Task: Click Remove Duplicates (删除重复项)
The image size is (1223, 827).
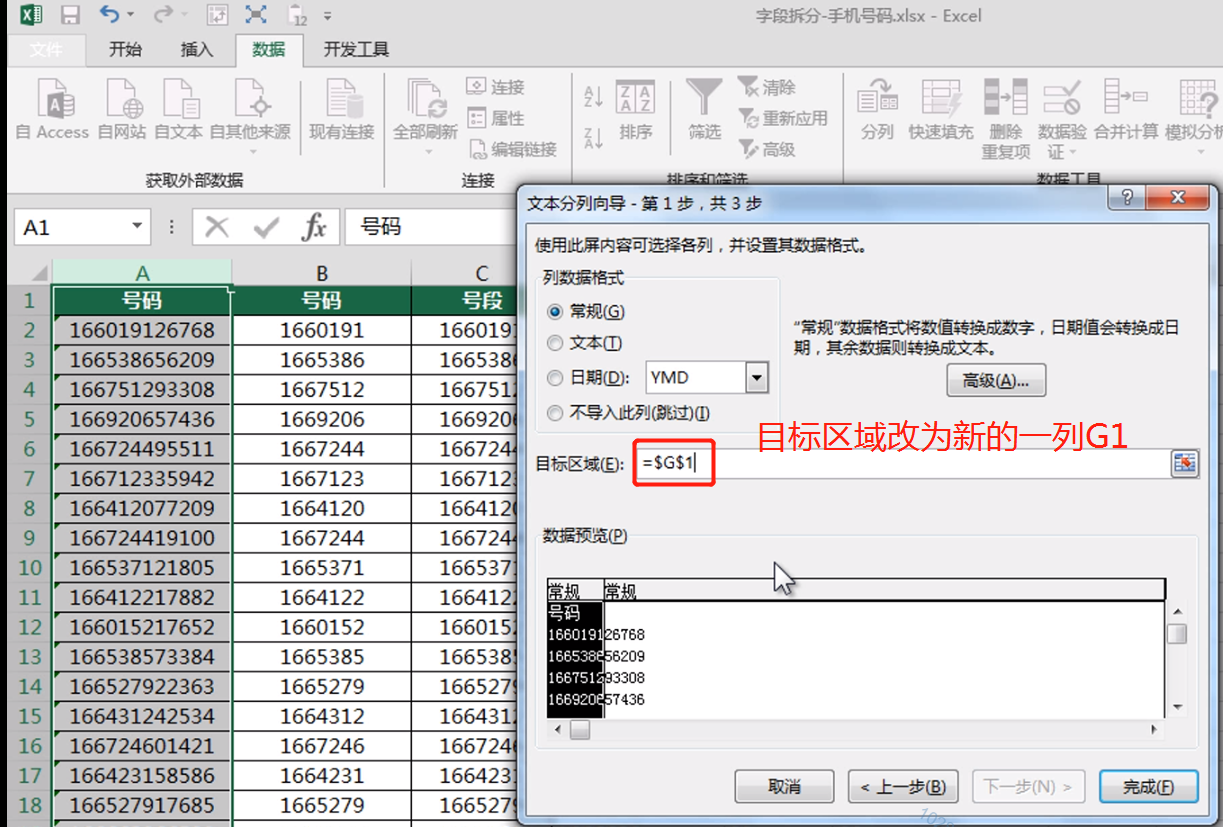Action: (x=1005, y=119)
